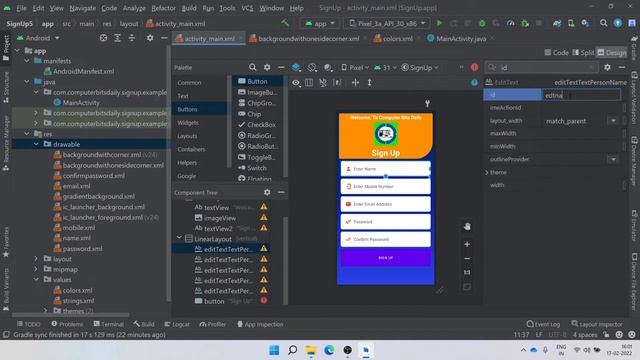Click the Debug app bug icon

coord(482,23)
